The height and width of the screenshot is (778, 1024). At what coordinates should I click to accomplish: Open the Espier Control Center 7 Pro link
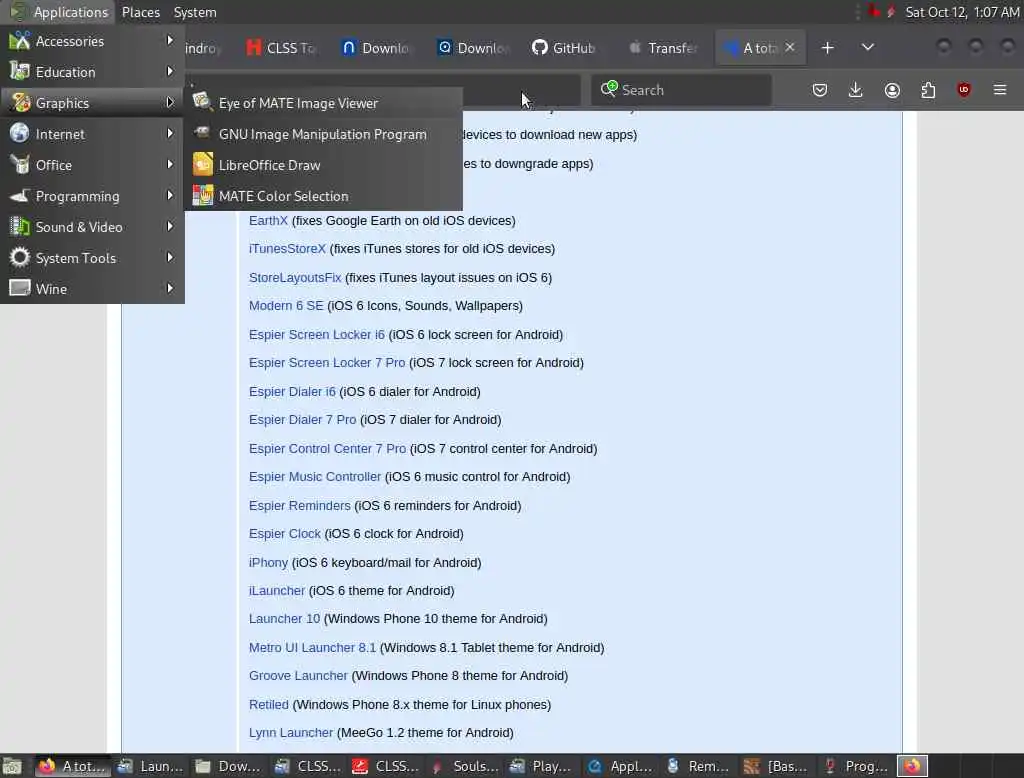coord(327,448)
